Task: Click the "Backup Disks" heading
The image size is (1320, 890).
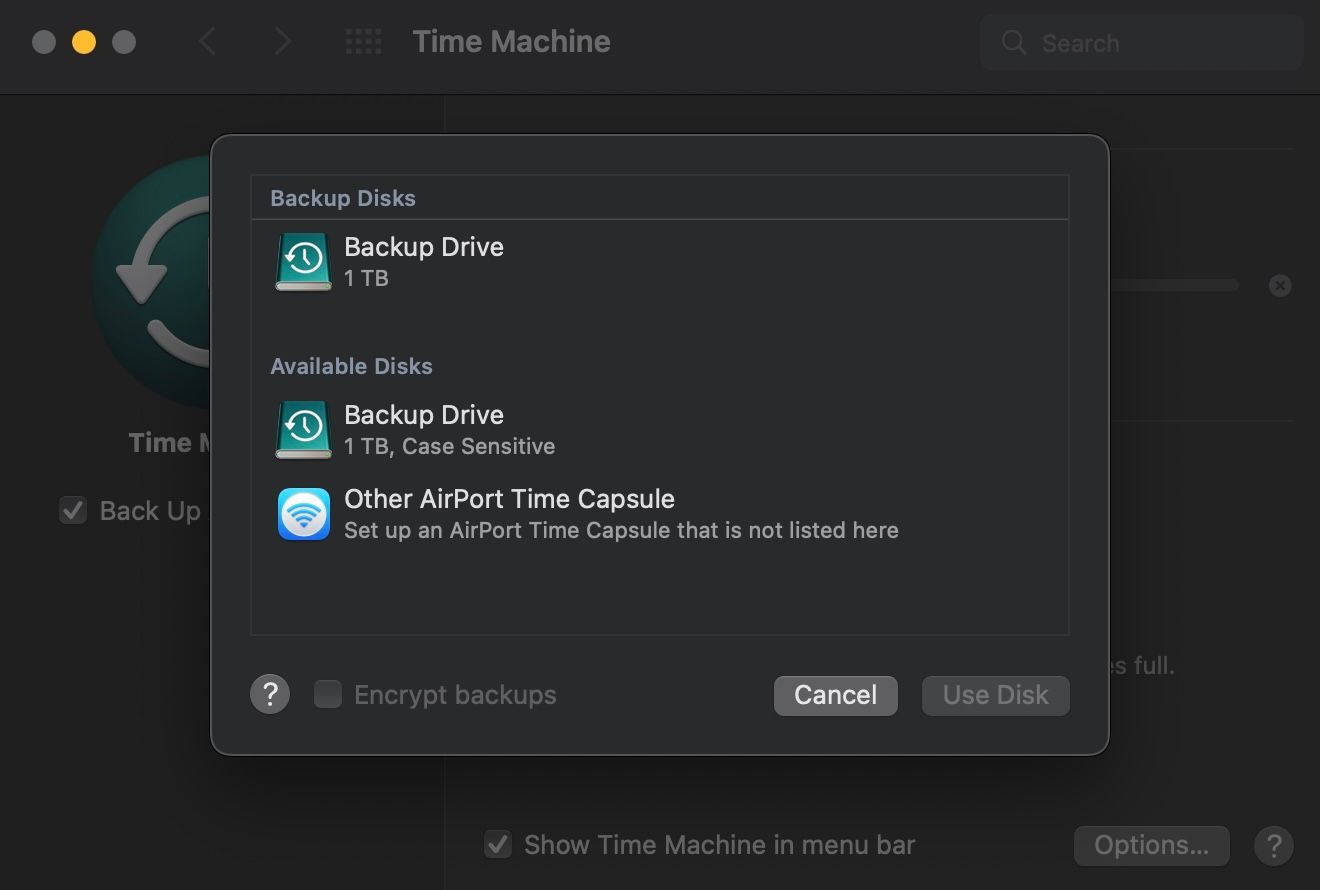Action: (x=343, y=198)
